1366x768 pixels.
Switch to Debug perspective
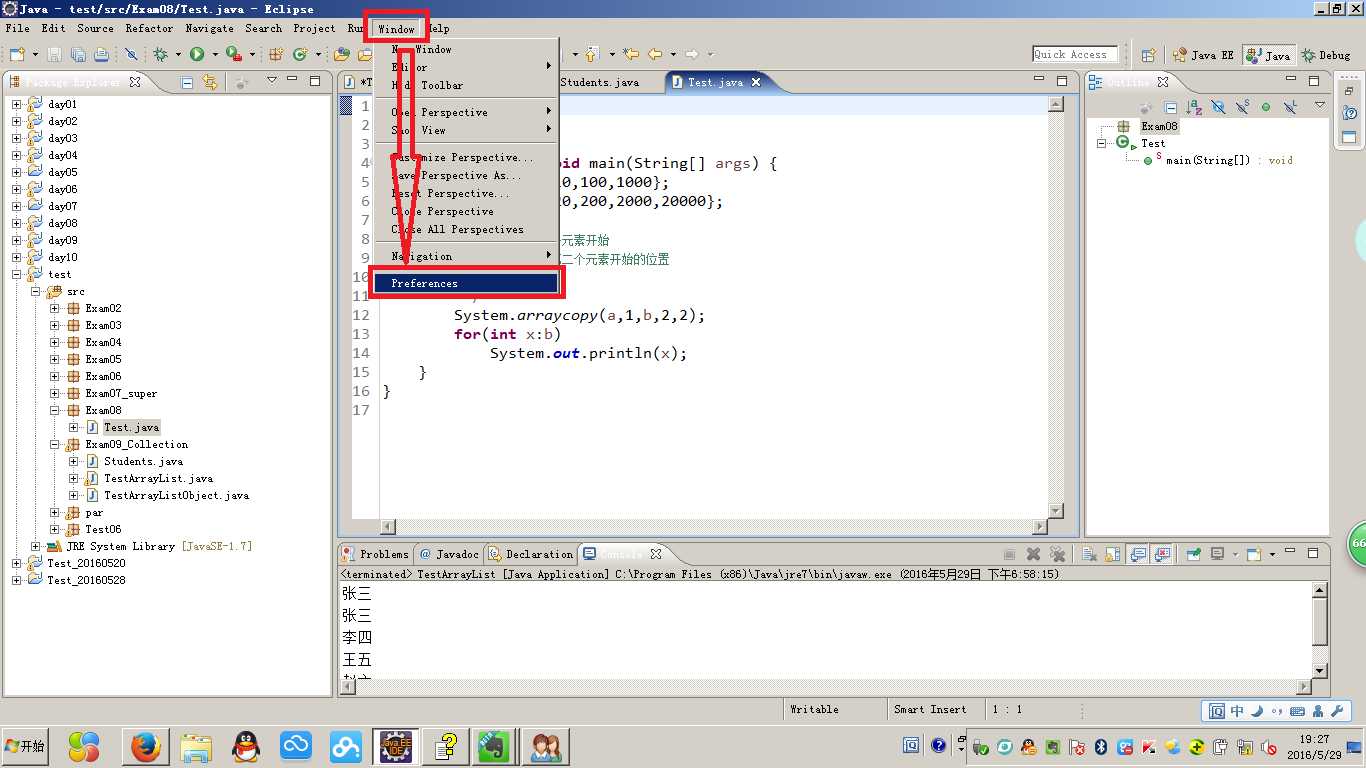(x=1326, y=55)
